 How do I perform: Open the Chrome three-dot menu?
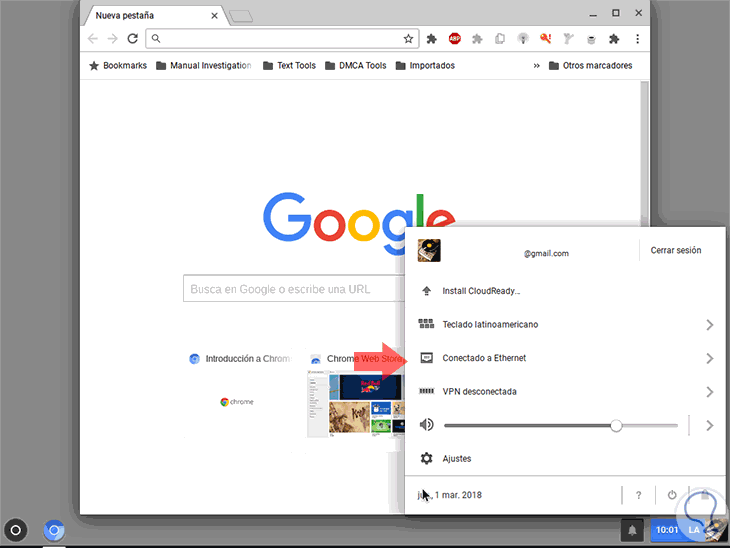tap(637, 39)
